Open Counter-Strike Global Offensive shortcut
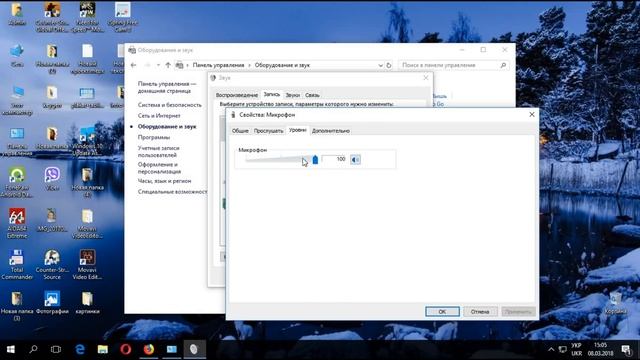 (x=52, y=18)
